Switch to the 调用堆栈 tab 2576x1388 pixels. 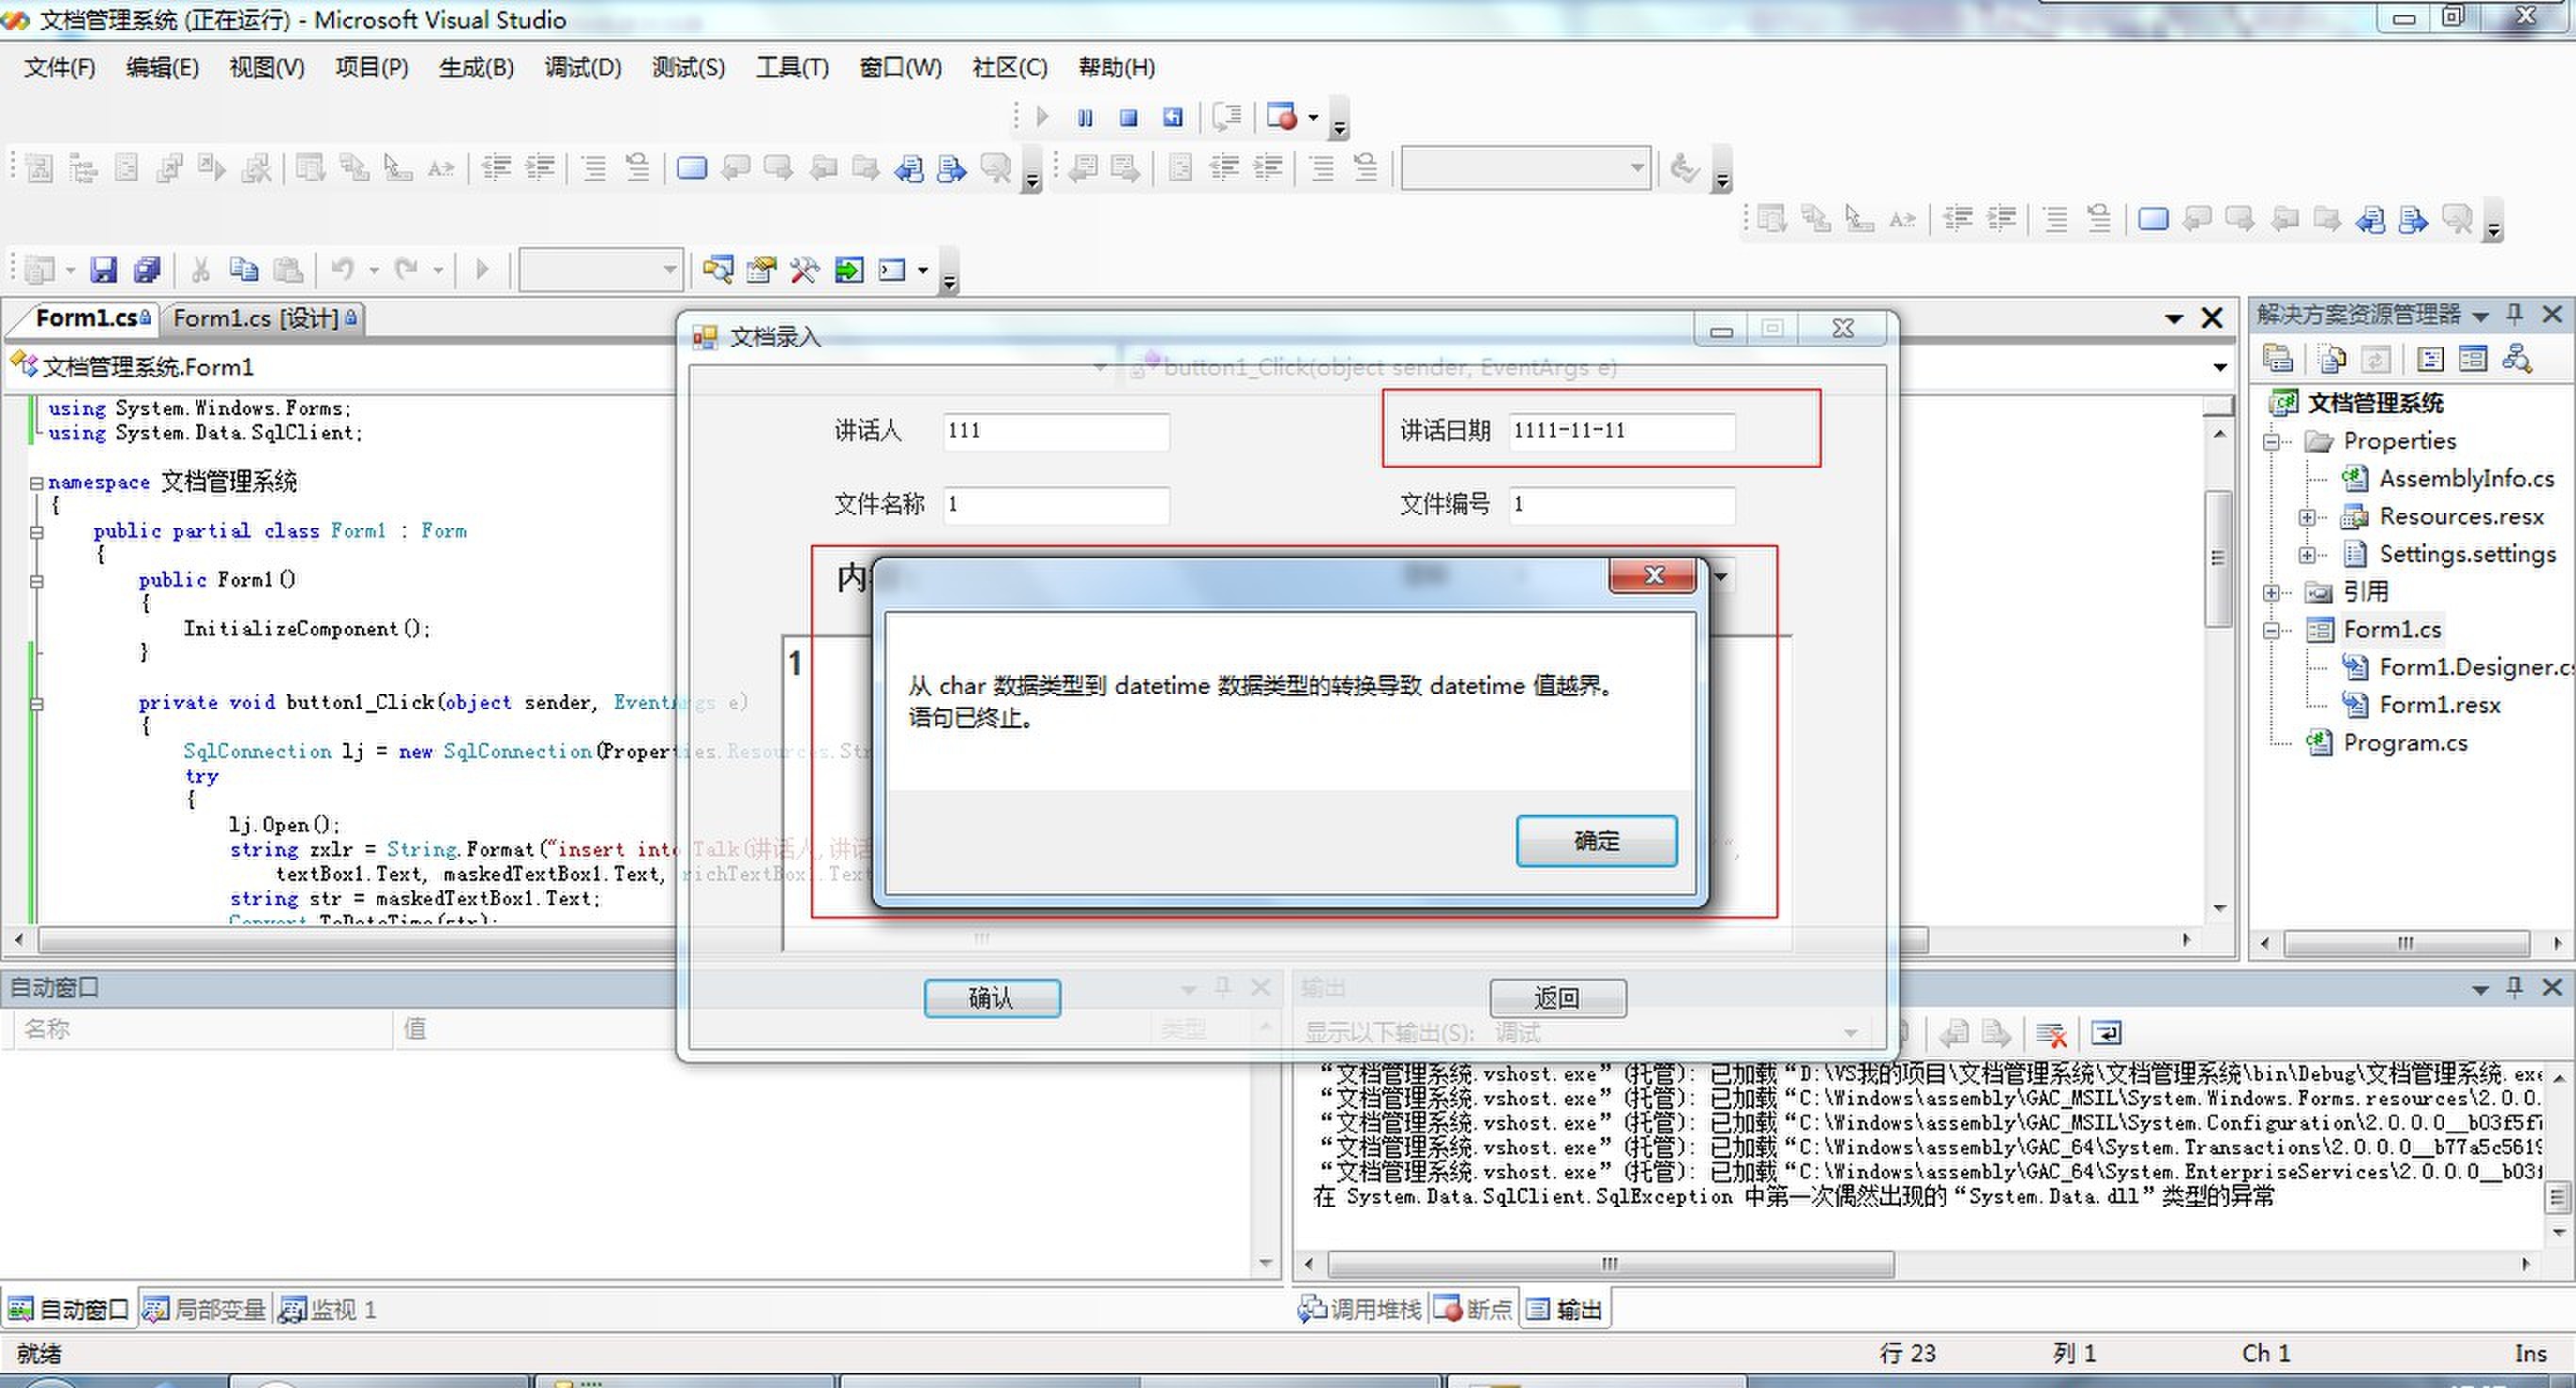click(1360, 1309)
